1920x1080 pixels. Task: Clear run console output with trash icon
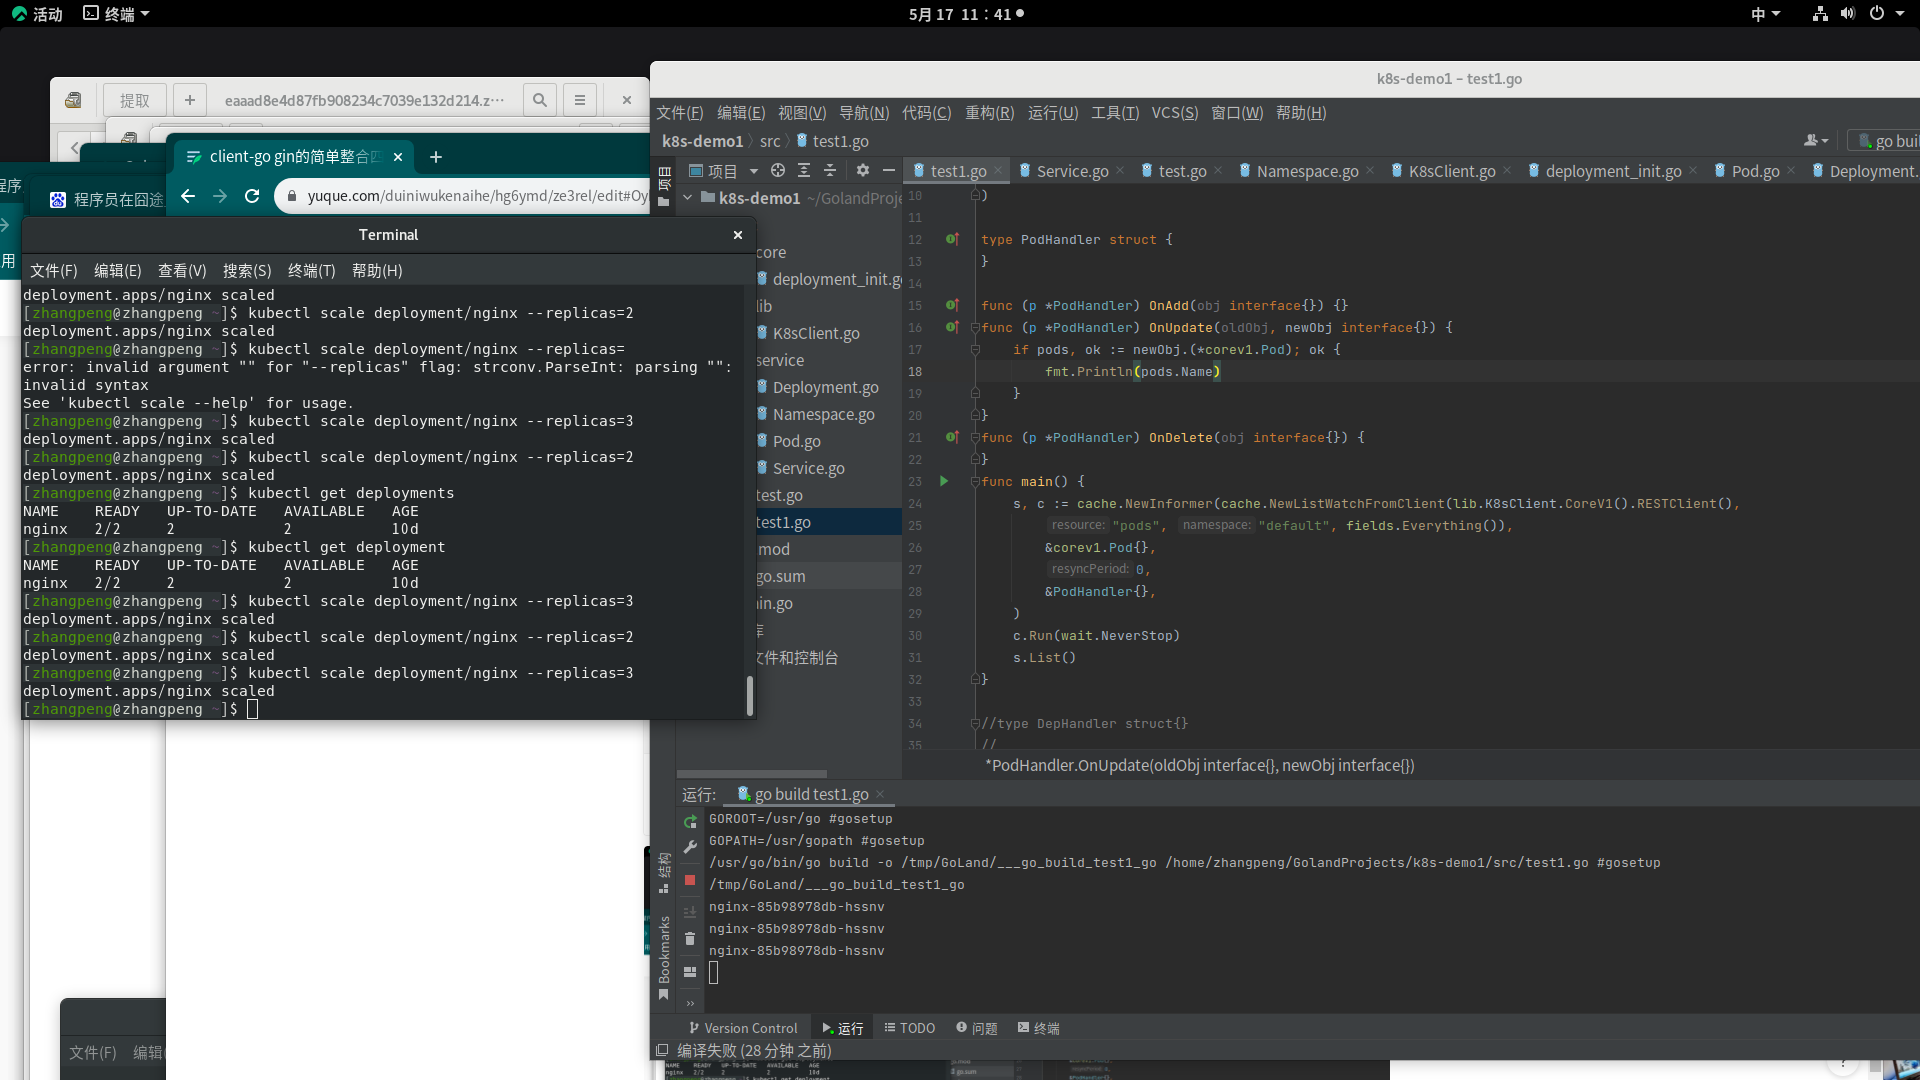690,939
